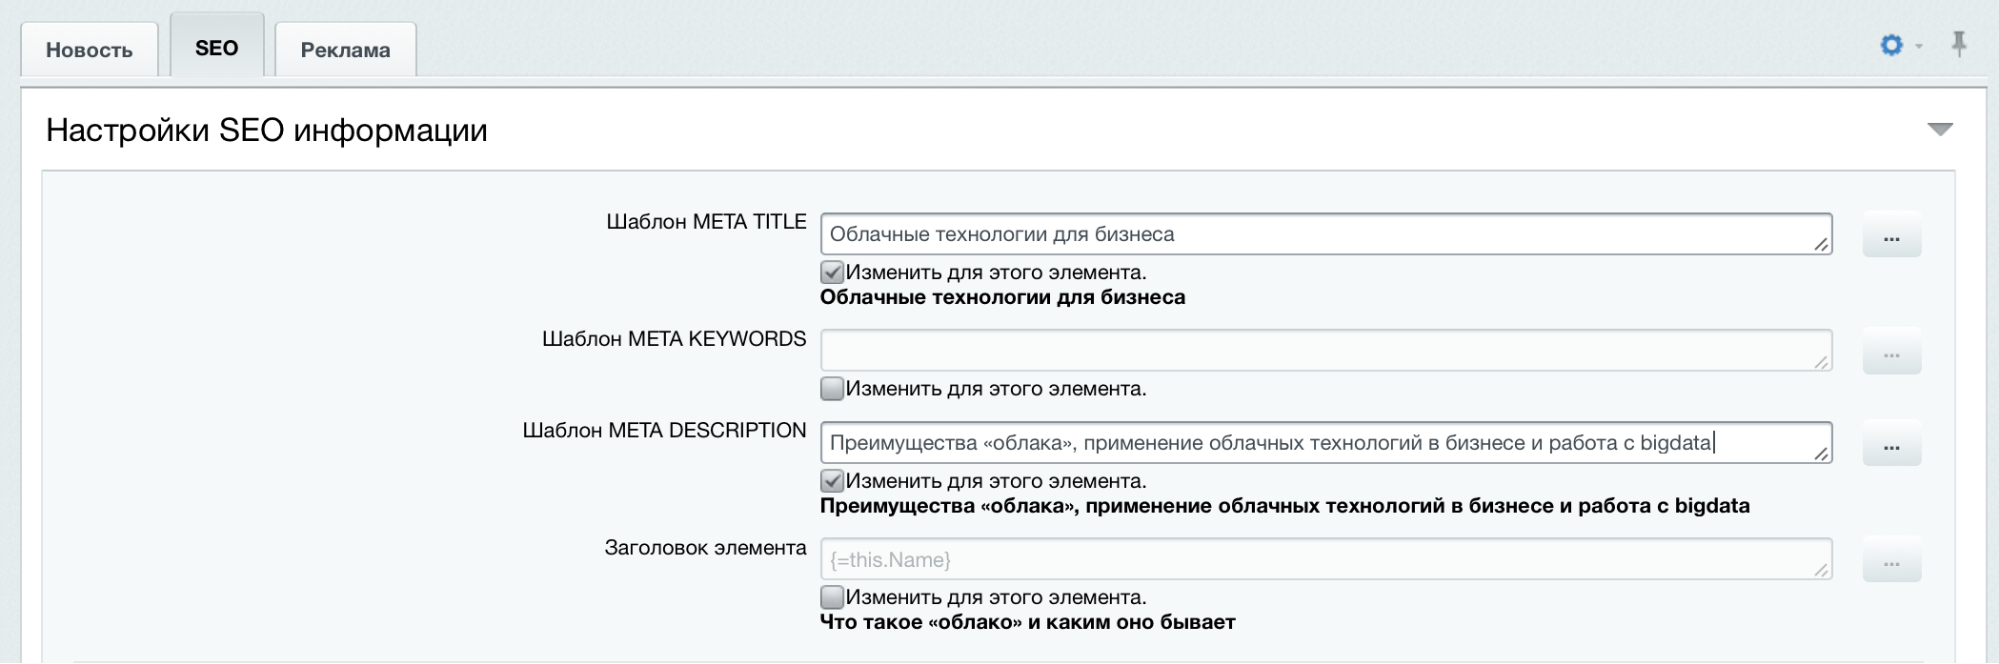Uncheck 'Изменить для этого элемента' under META TITLE

(832, 272)
